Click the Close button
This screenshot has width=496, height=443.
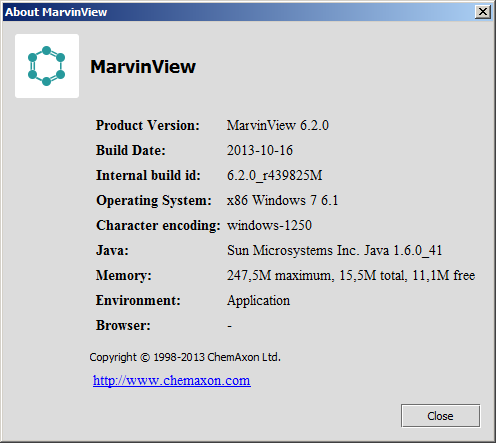(x=440, y=416)
